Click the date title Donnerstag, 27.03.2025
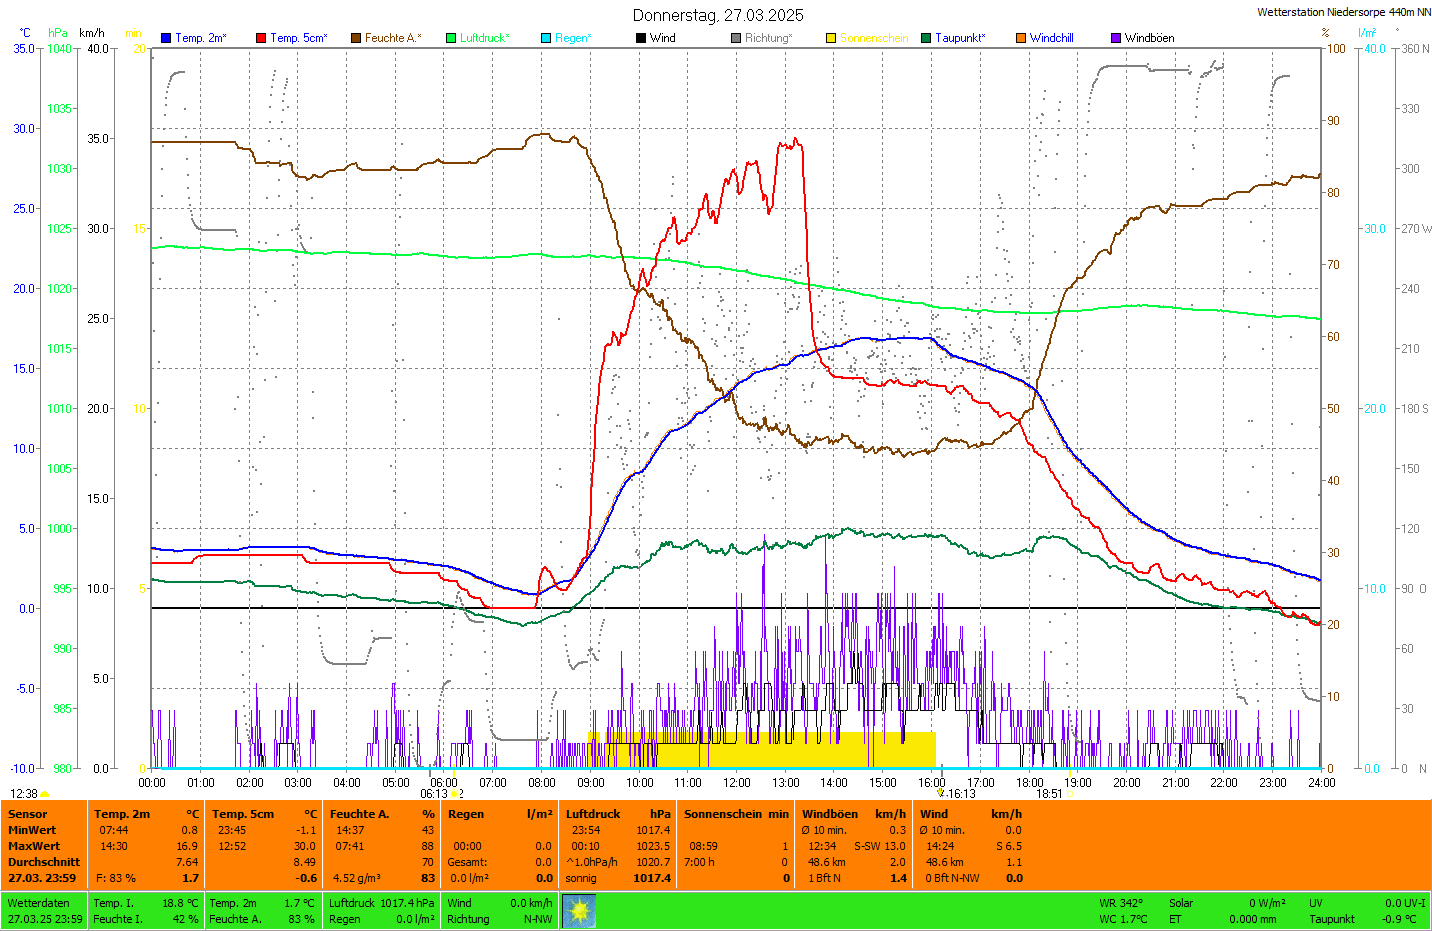This screenshot has width=1432, height=931. pos(717,15)
